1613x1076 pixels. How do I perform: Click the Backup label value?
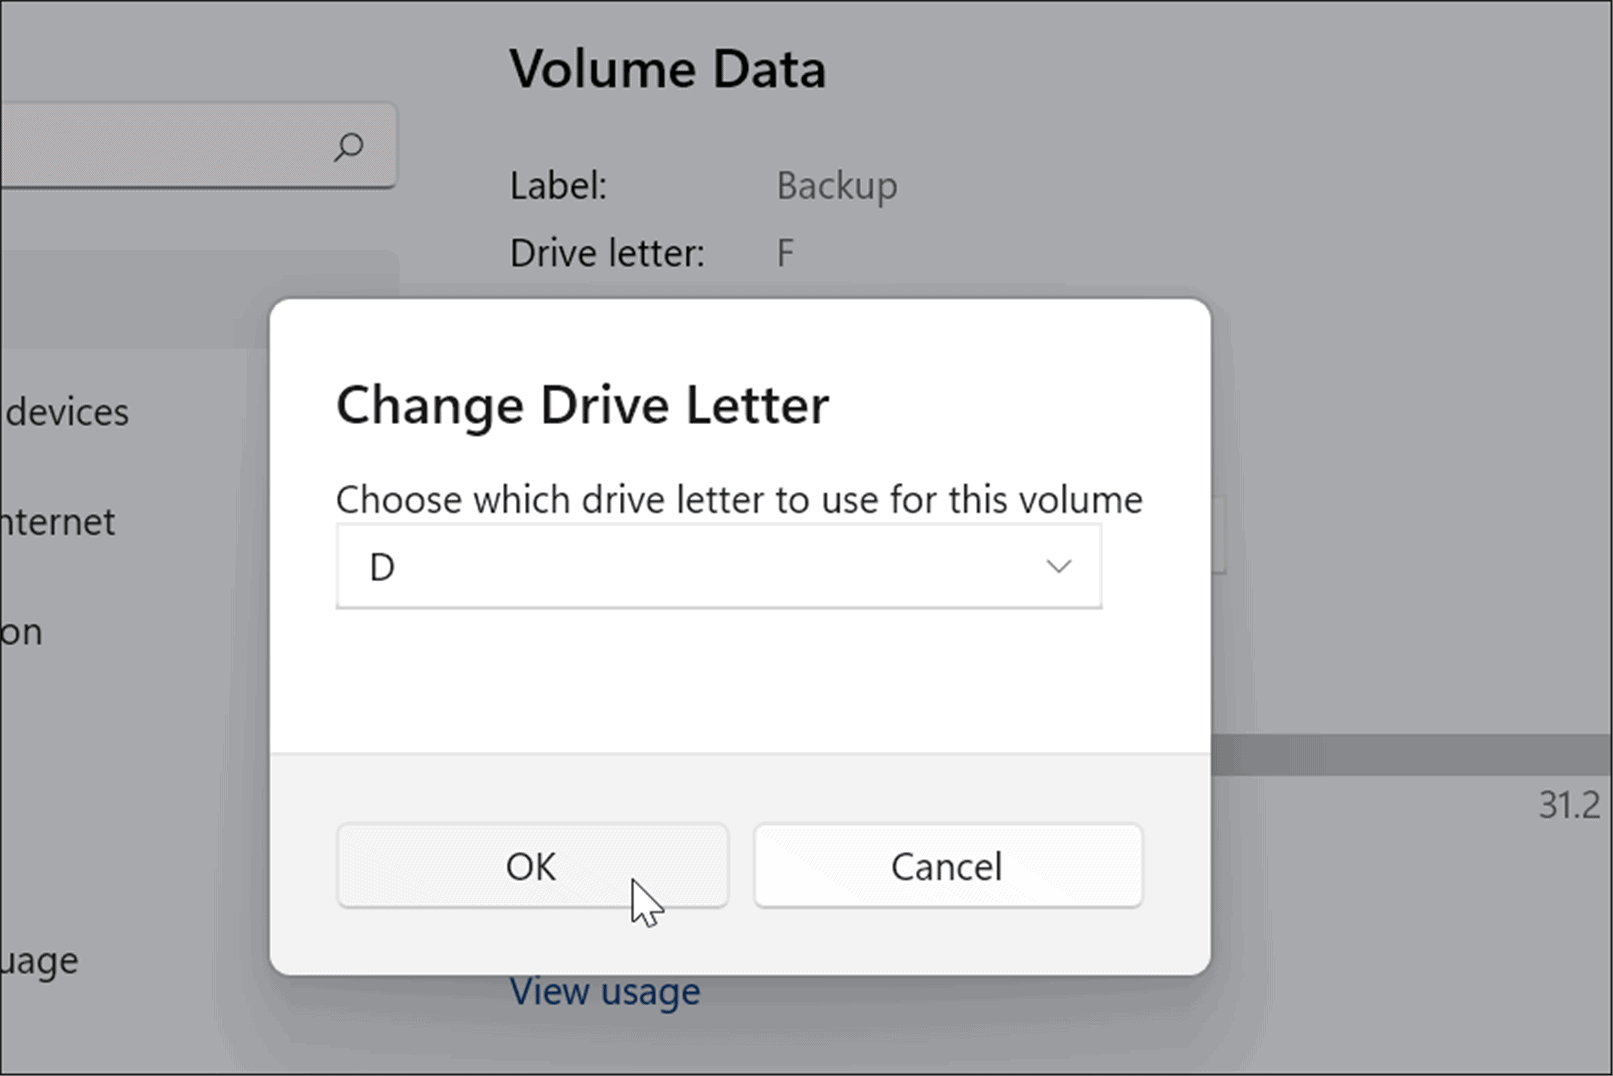coord(836,186)
